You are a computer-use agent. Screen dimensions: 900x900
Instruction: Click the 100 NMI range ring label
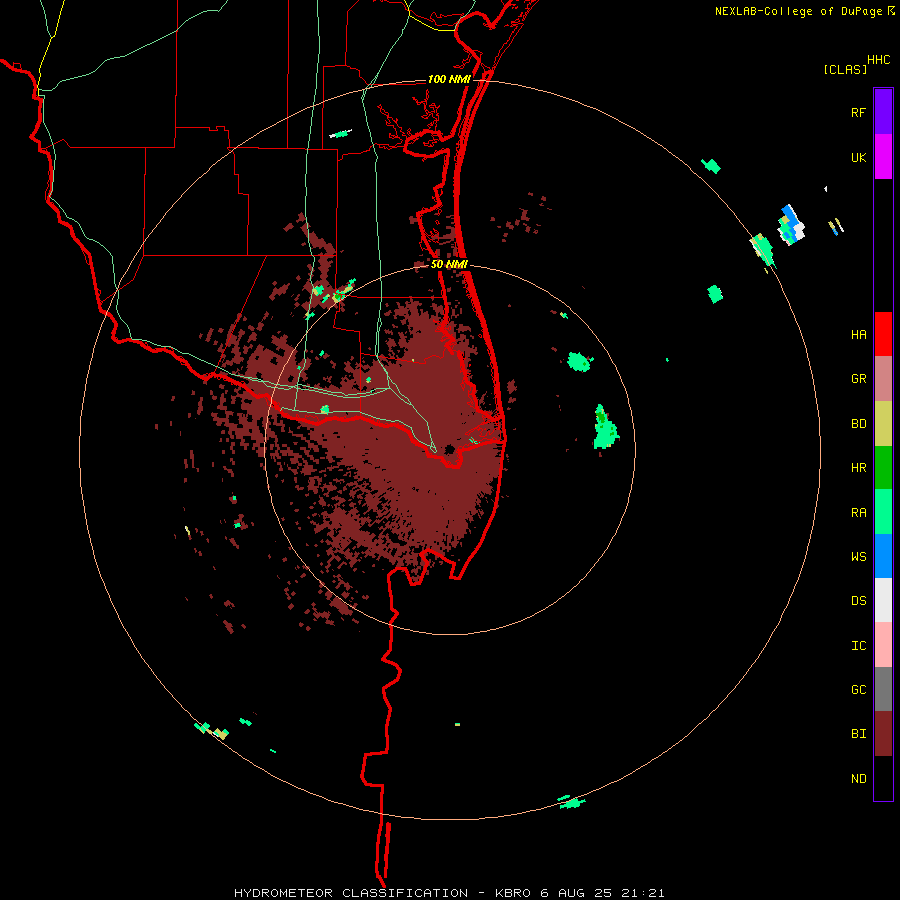448,79
